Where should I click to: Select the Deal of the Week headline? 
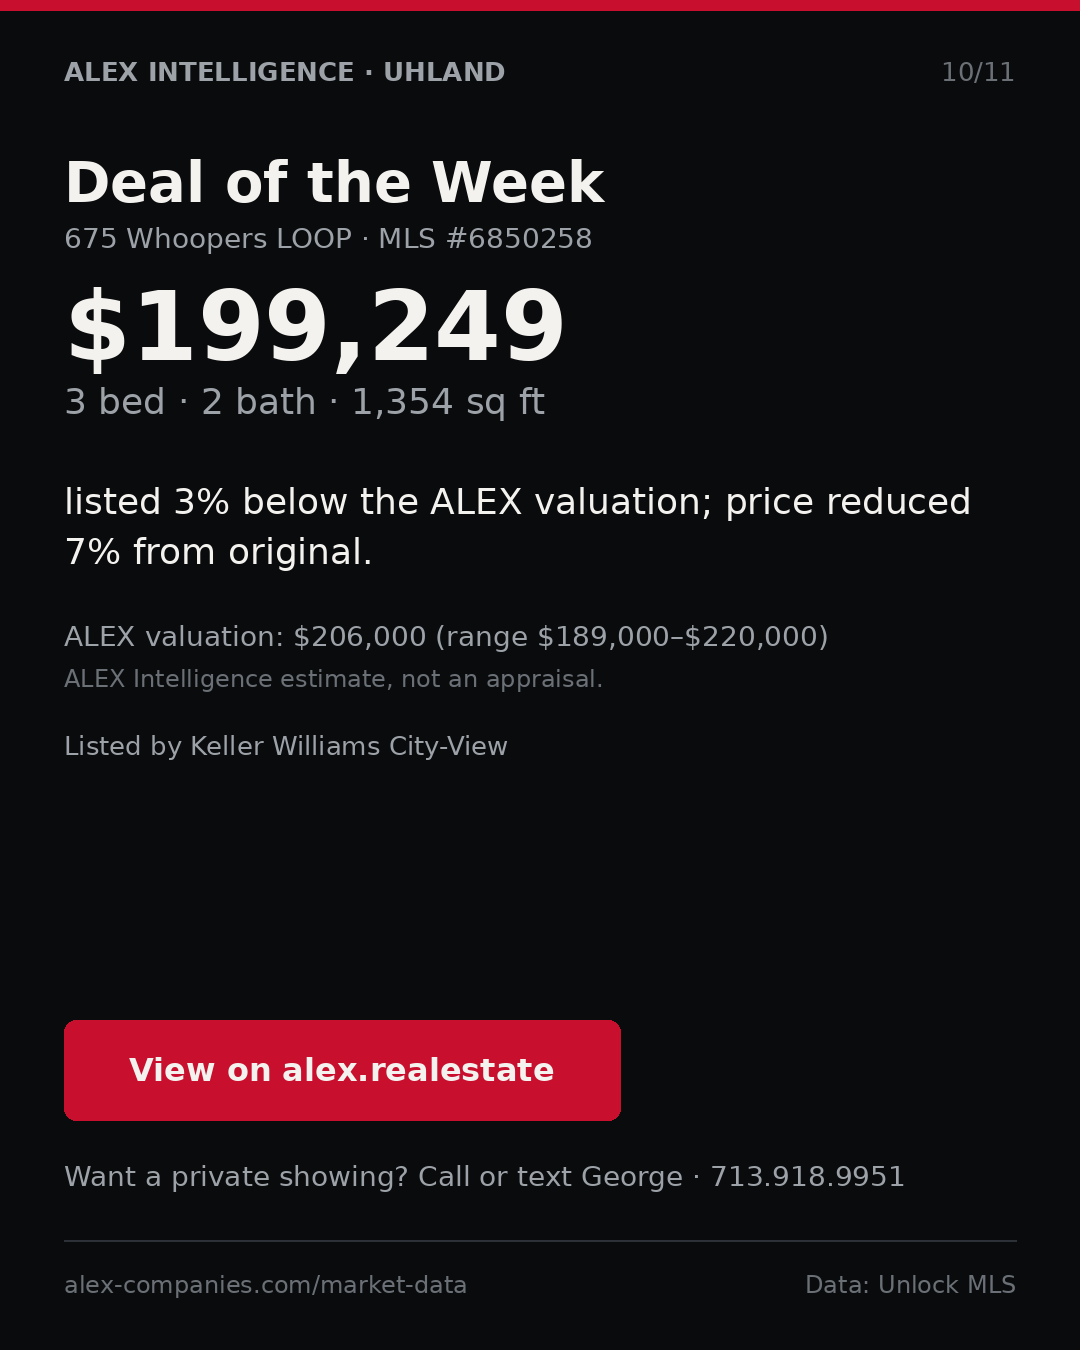coord(334,184)
